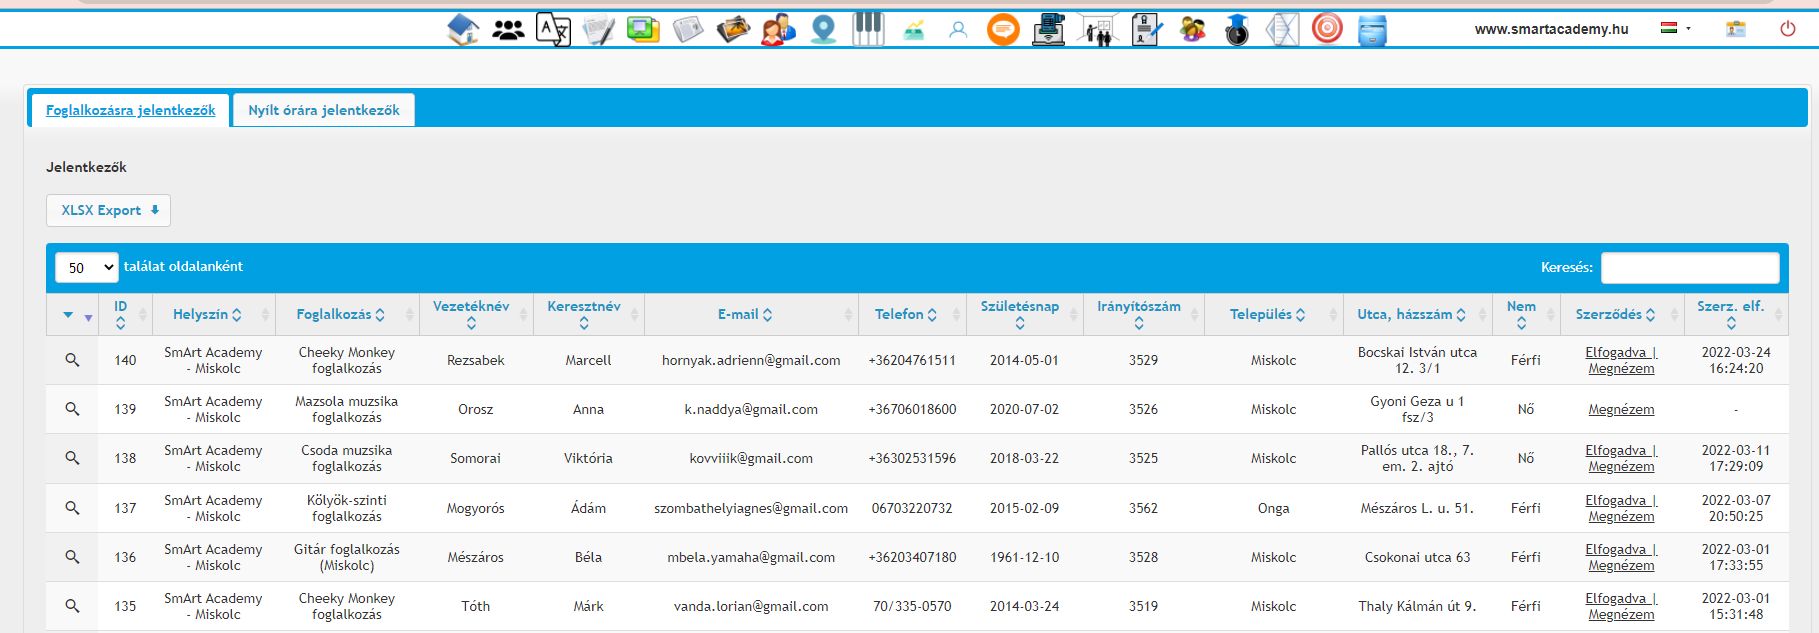Screen dimensions: 1819x633
Task: Open the blue archive drawer icon
Action: click(1372, 30)
